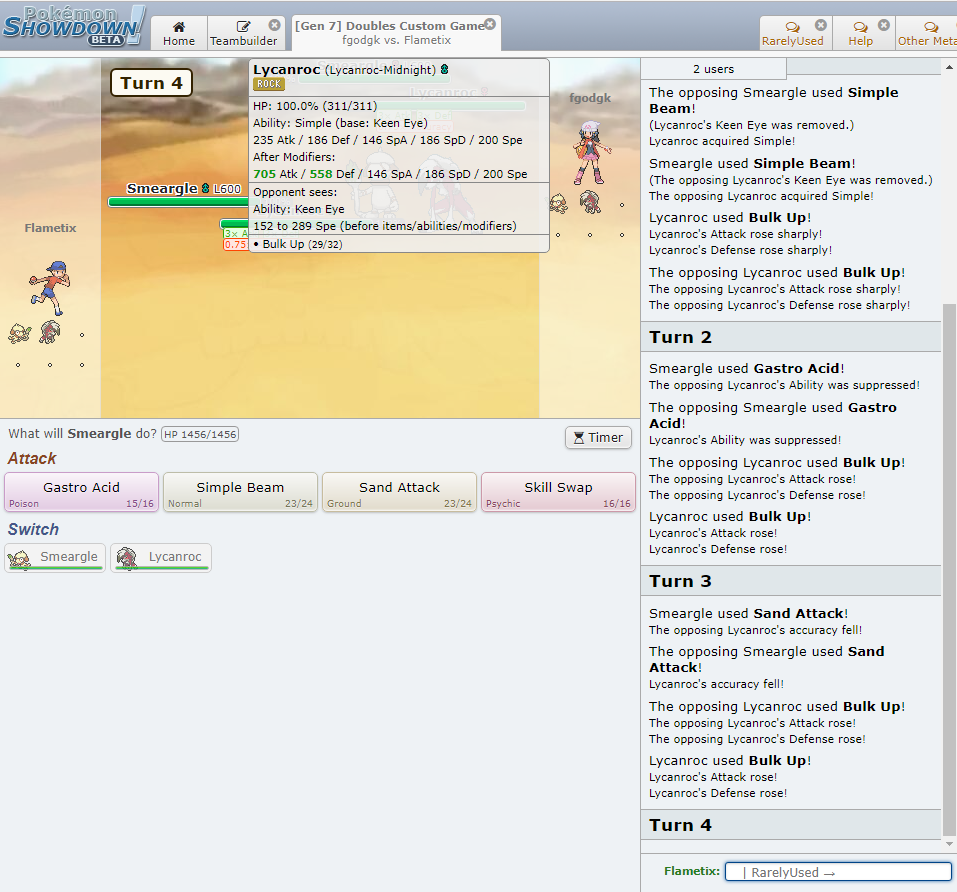
Task: Click the Turn 4 header in log
Action: click(x=791, y=825)
